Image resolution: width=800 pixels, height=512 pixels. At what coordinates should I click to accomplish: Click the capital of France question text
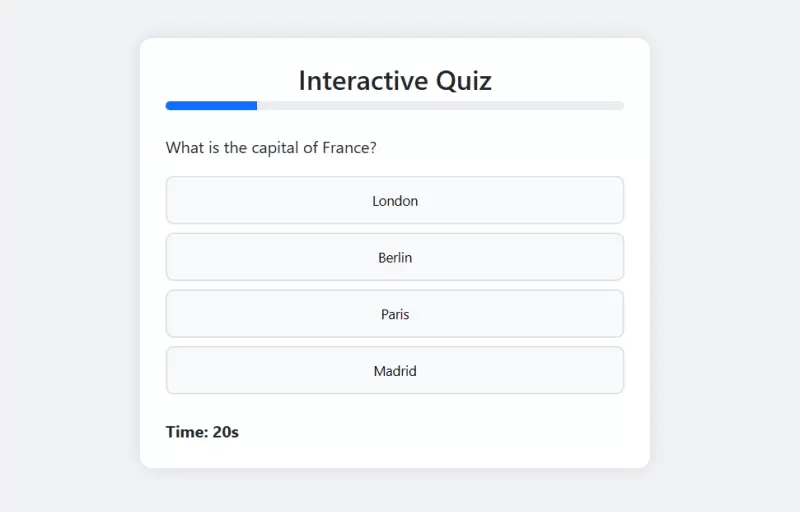click(271, 148)
